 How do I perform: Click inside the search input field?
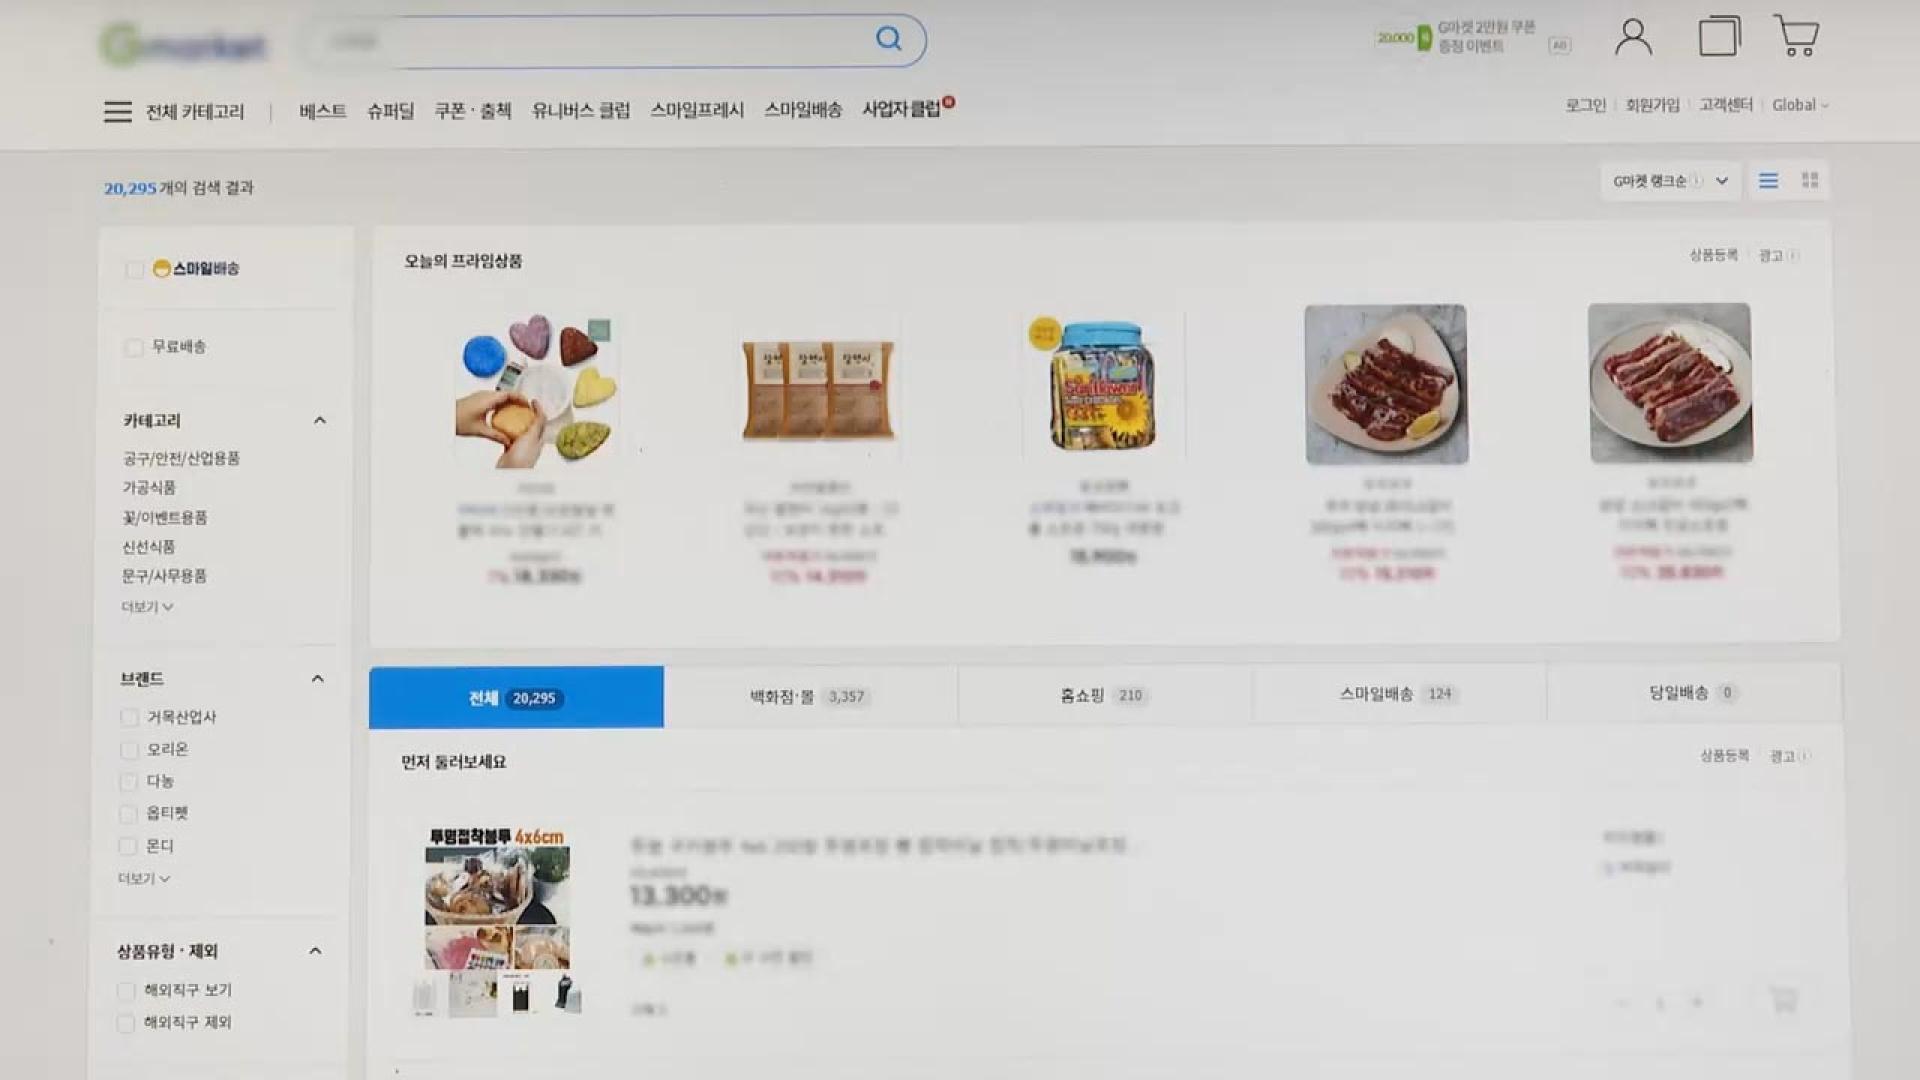click(590, 41)
